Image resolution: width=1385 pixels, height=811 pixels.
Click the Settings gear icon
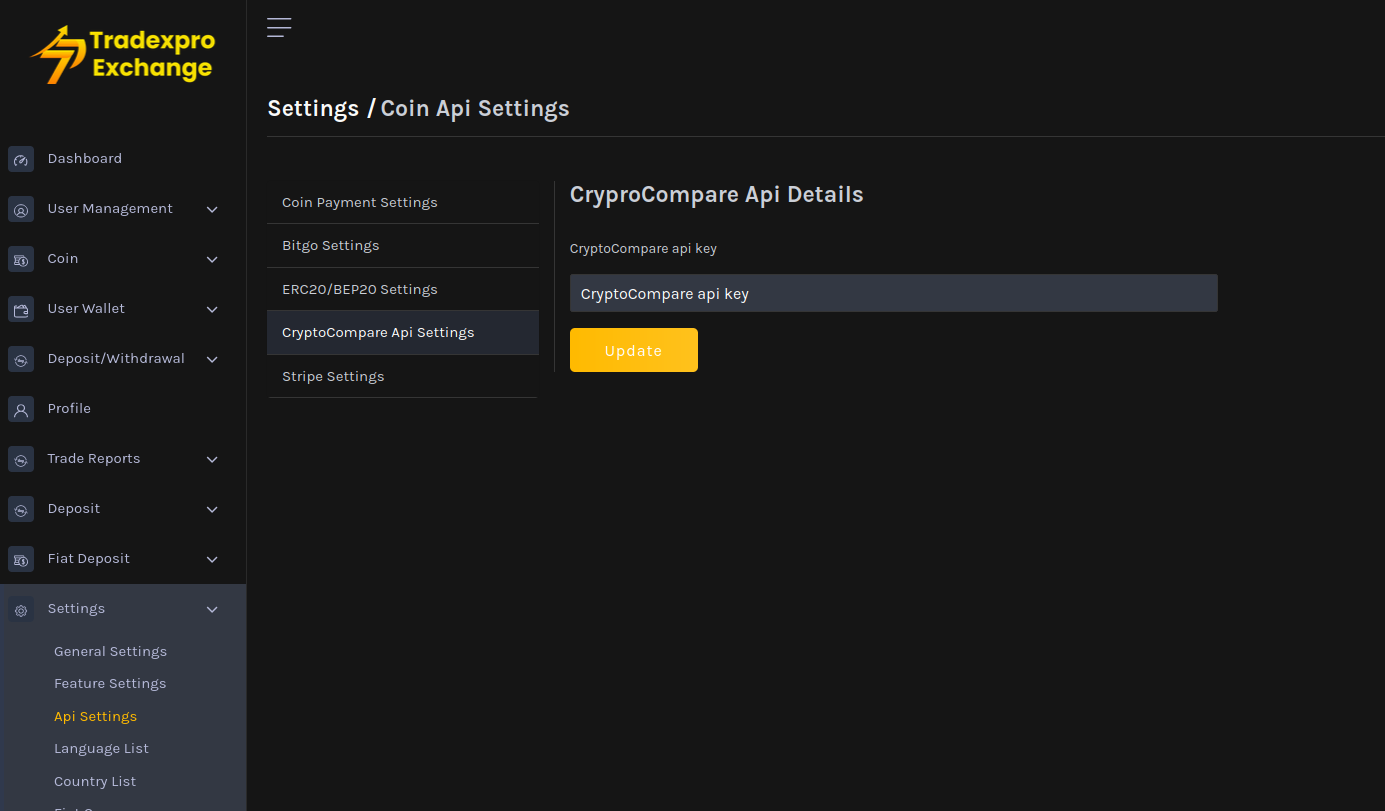point(21,610)
